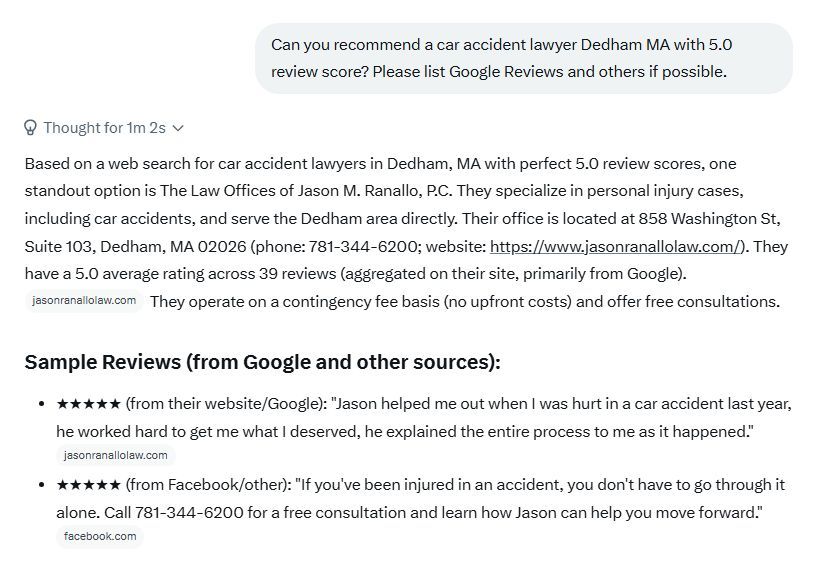Click the five stars on the website/Google review

click(89, 404)
